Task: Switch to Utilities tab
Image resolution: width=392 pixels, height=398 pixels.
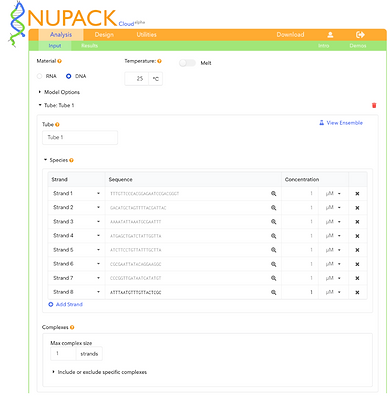Action: point(146,35)
